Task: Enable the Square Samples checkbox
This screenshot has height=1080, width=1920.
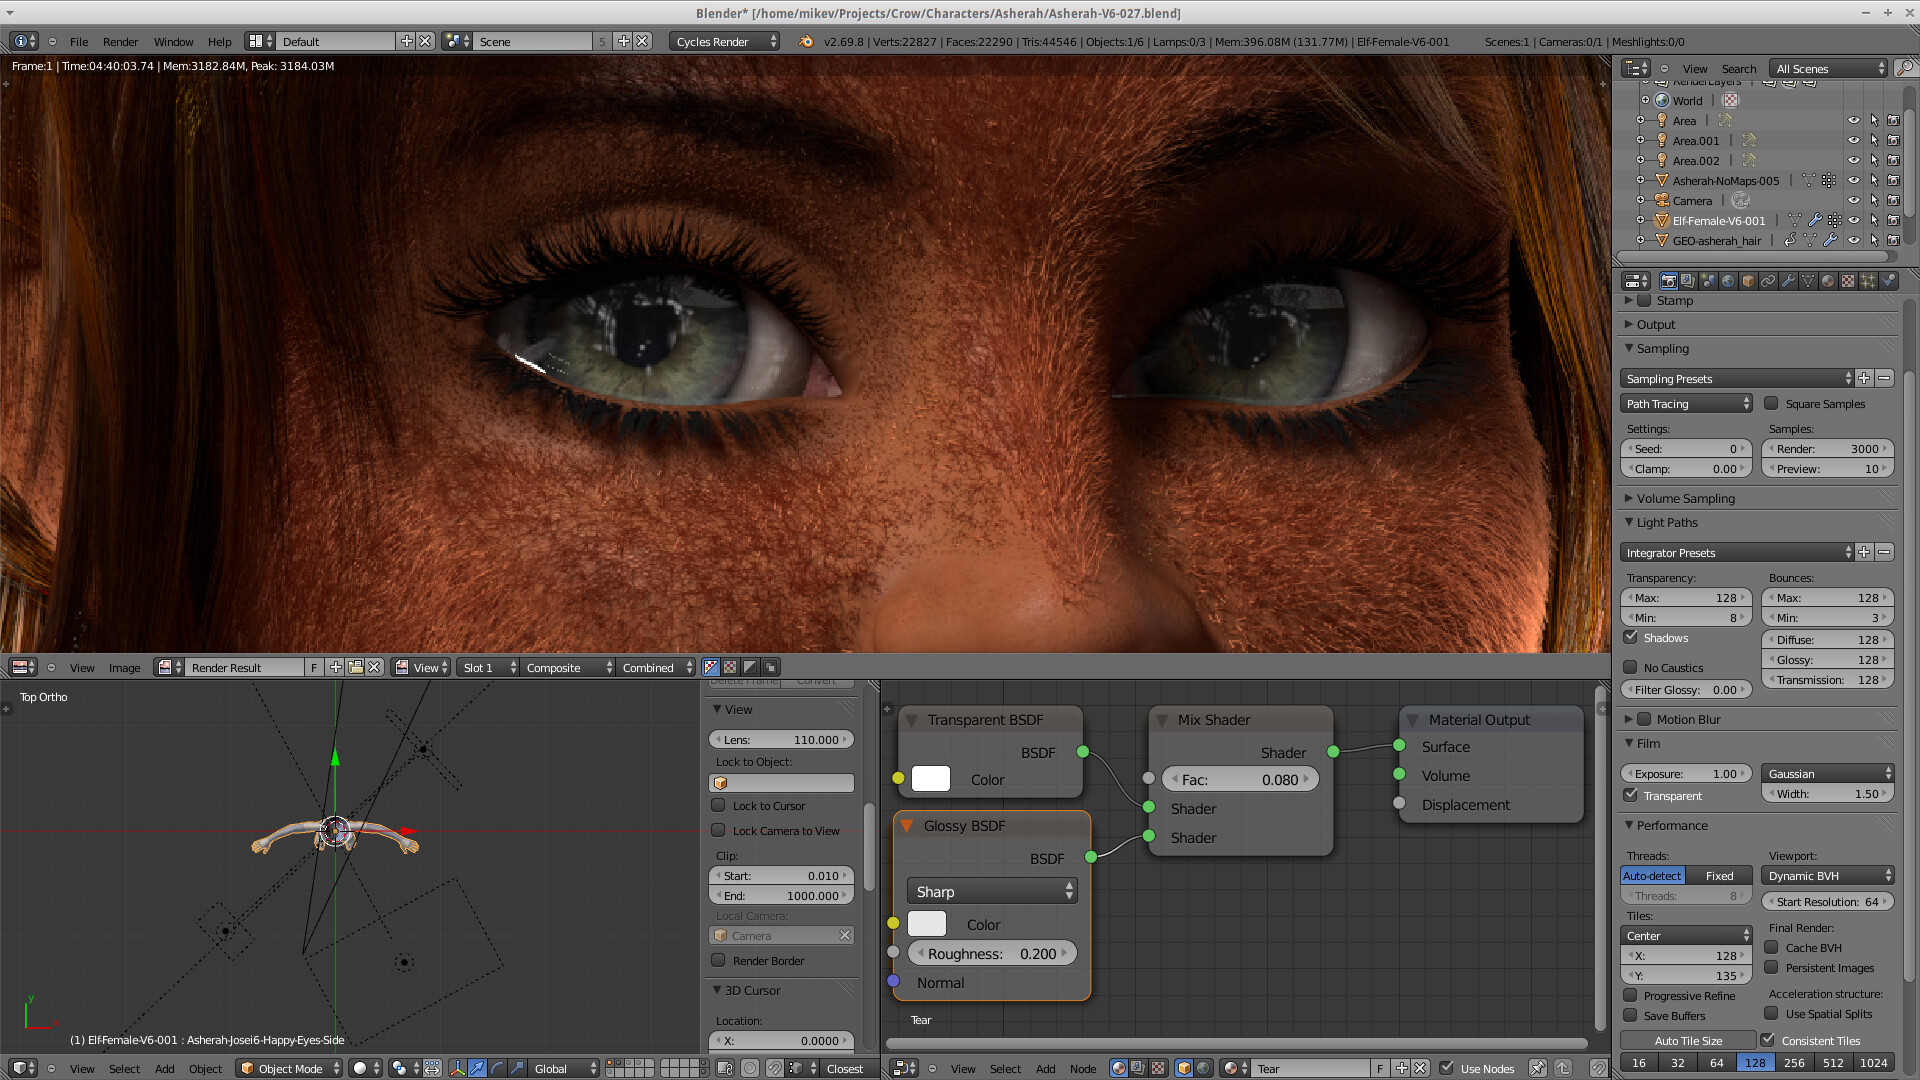Action: coord(1771,403)
